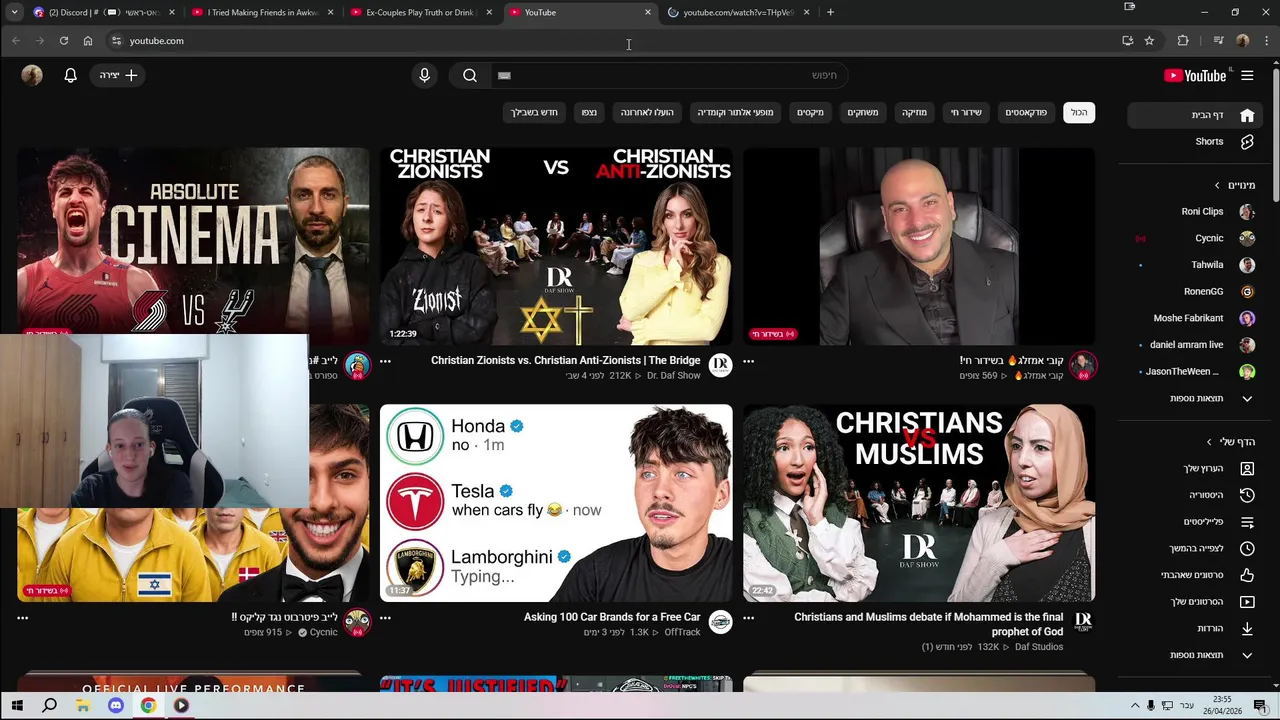Reload the page with browser refresh
Viewport: 1280px width, 720px height.
pos(63,41)
